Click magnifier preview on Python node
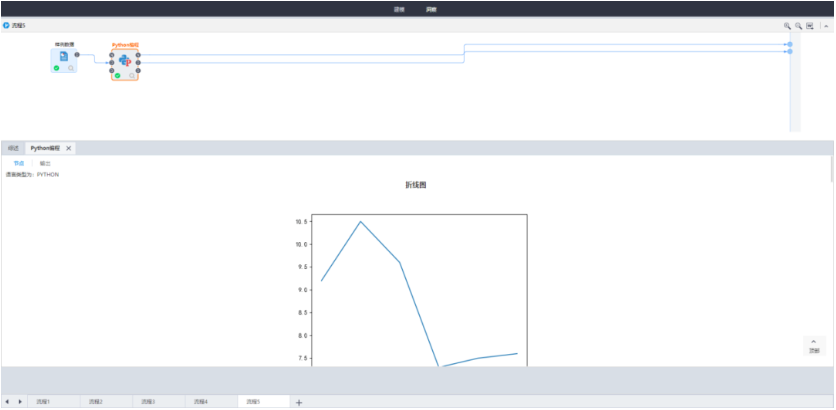The height and width of the screenshot is (410, 836). 132,76
